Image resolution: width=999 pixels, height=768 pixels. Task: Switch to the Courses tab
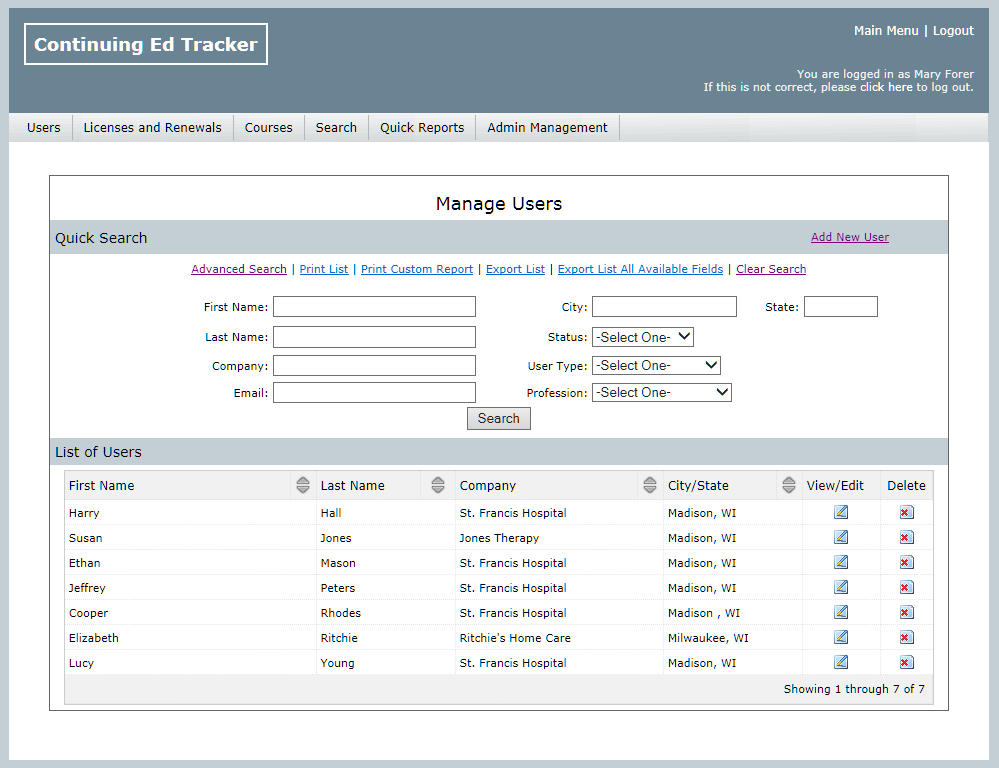pos(268,127)
